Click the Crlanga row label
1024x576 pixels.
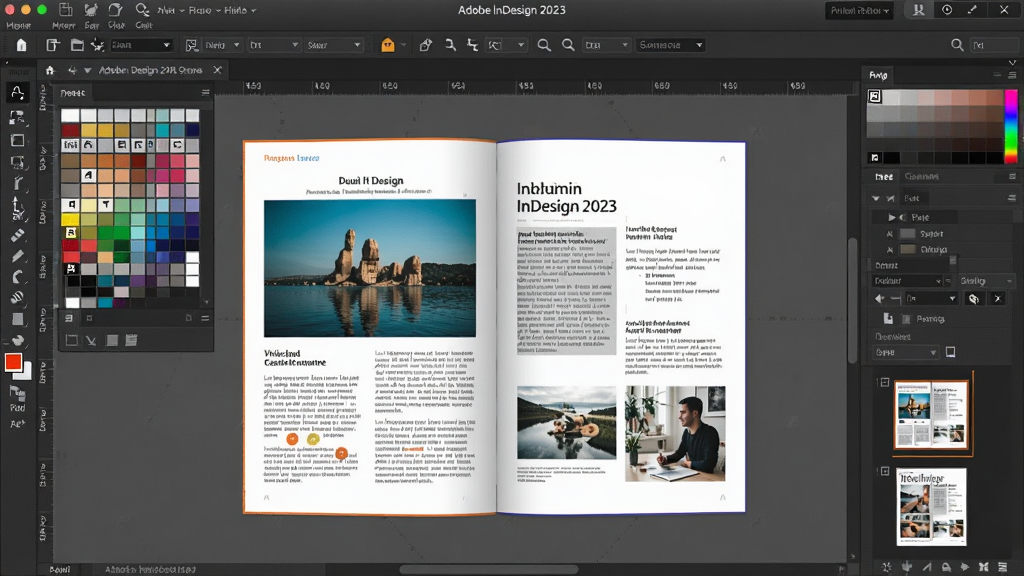(x=934, y=249)
